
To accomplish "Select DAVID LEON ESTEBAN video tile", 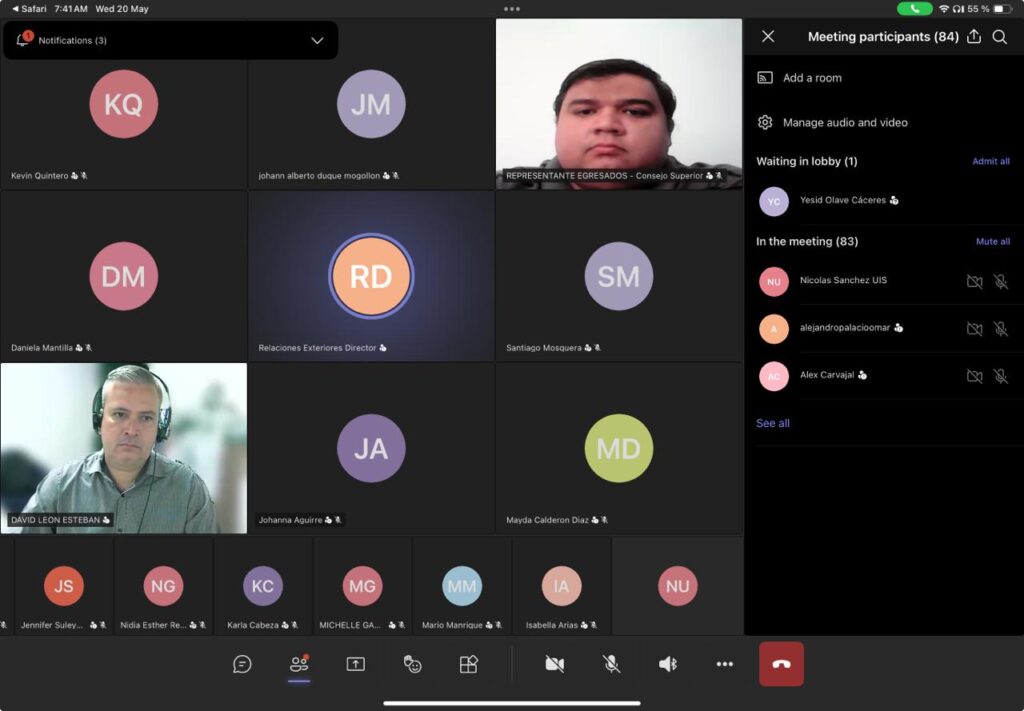I will click(x=124, y=449).
